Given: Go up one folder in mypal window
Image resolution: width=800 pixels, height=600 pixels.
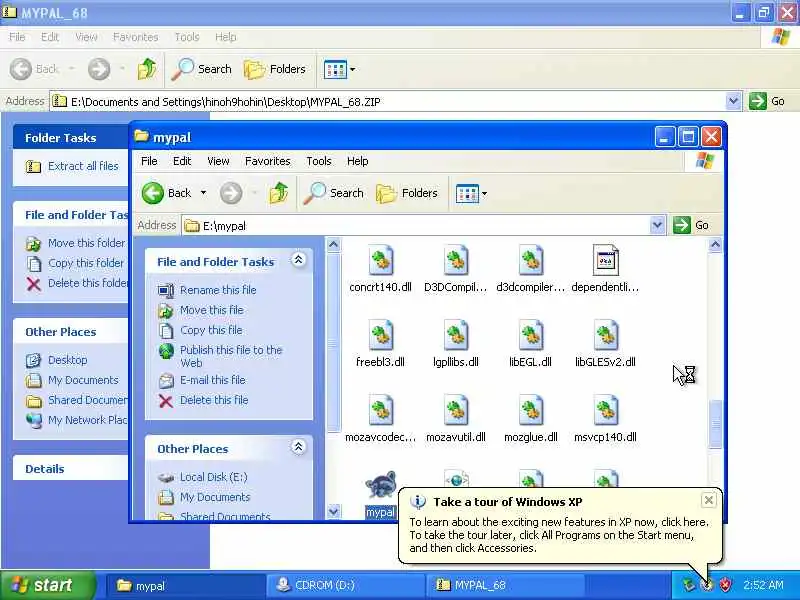Looking at the screenshot, I should (279, 193).
